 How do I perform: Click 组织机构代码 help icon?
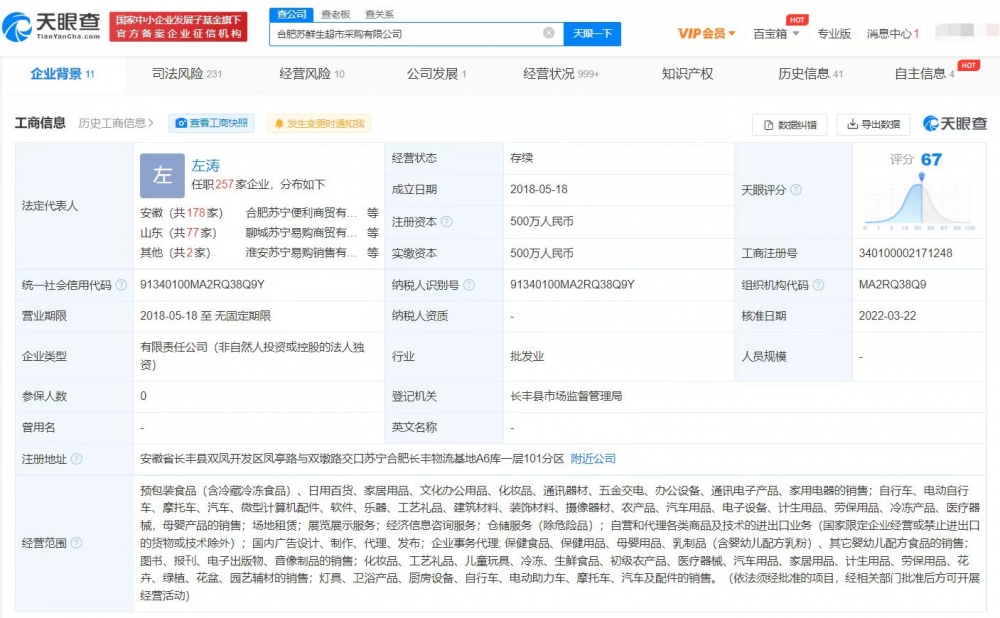pos(818,285)
